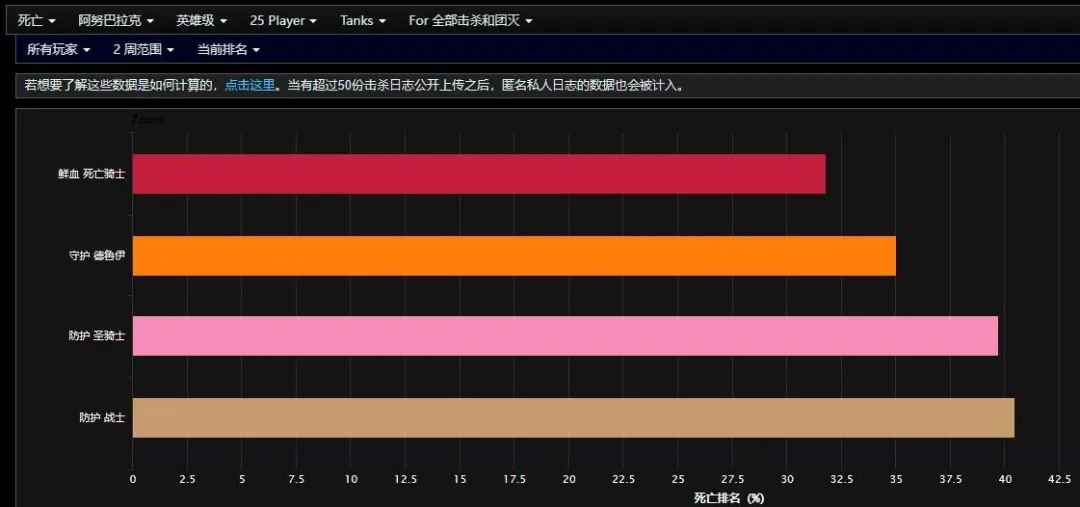The image size is (1080, 507).
Task: Click the 死亡排名 (%) axis title
Action: coord(729,497)
